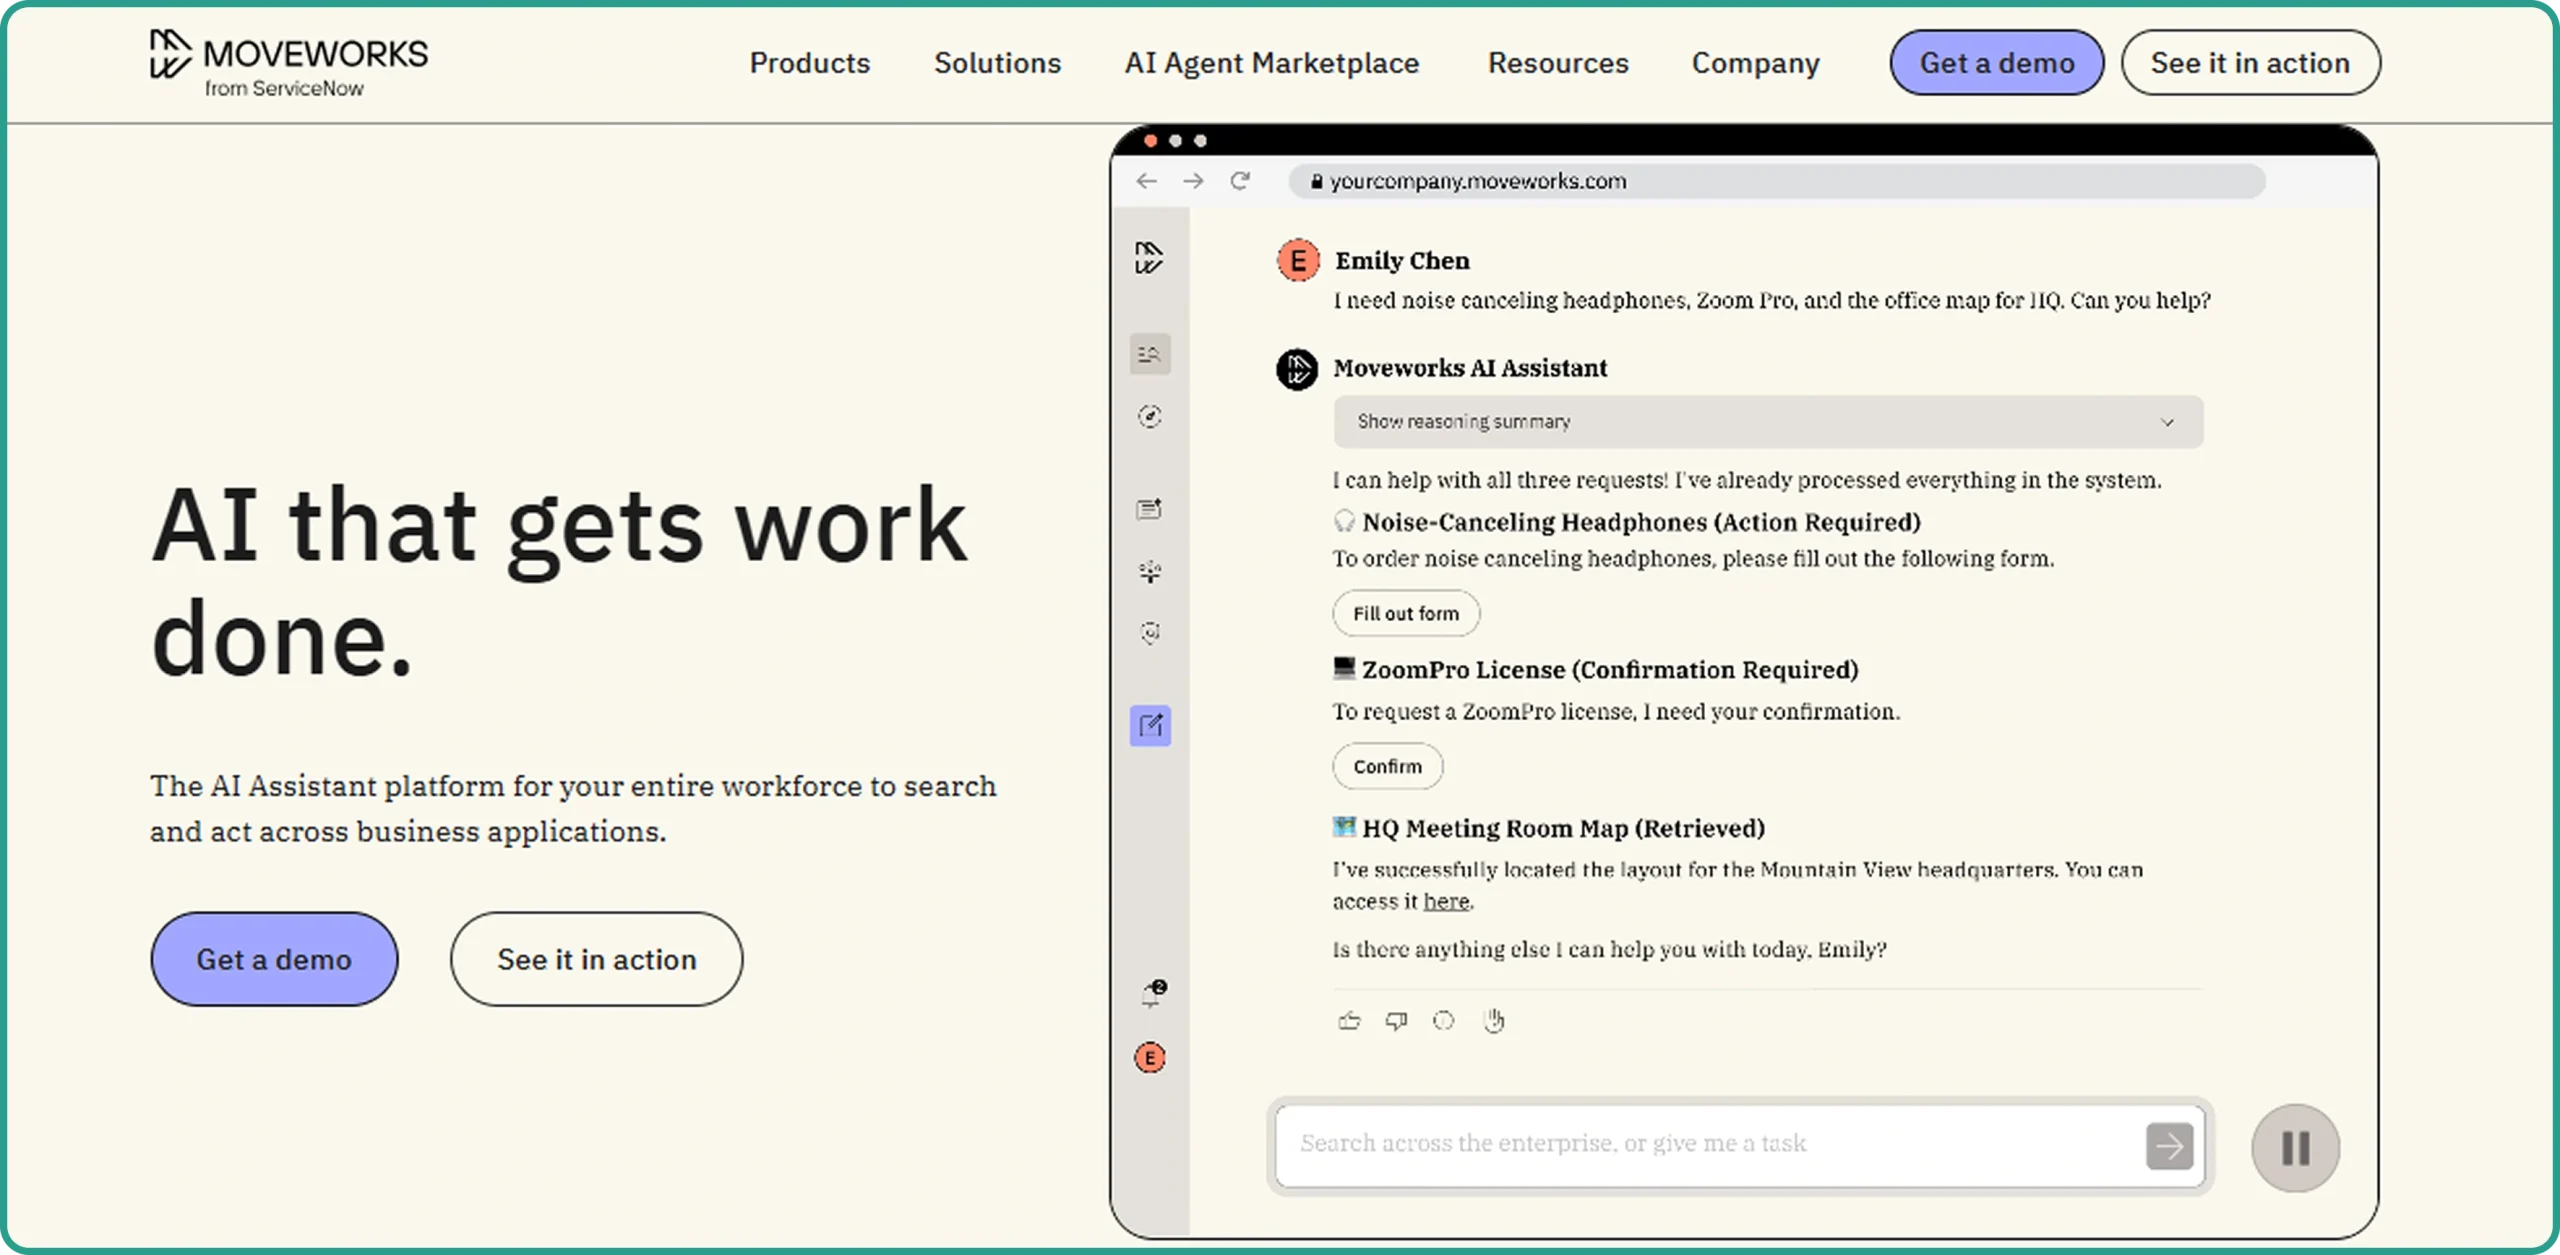Click the send arrow button in the chat input
This screenshot has width=2560, height=1255.
(x=2169, y=1145)
